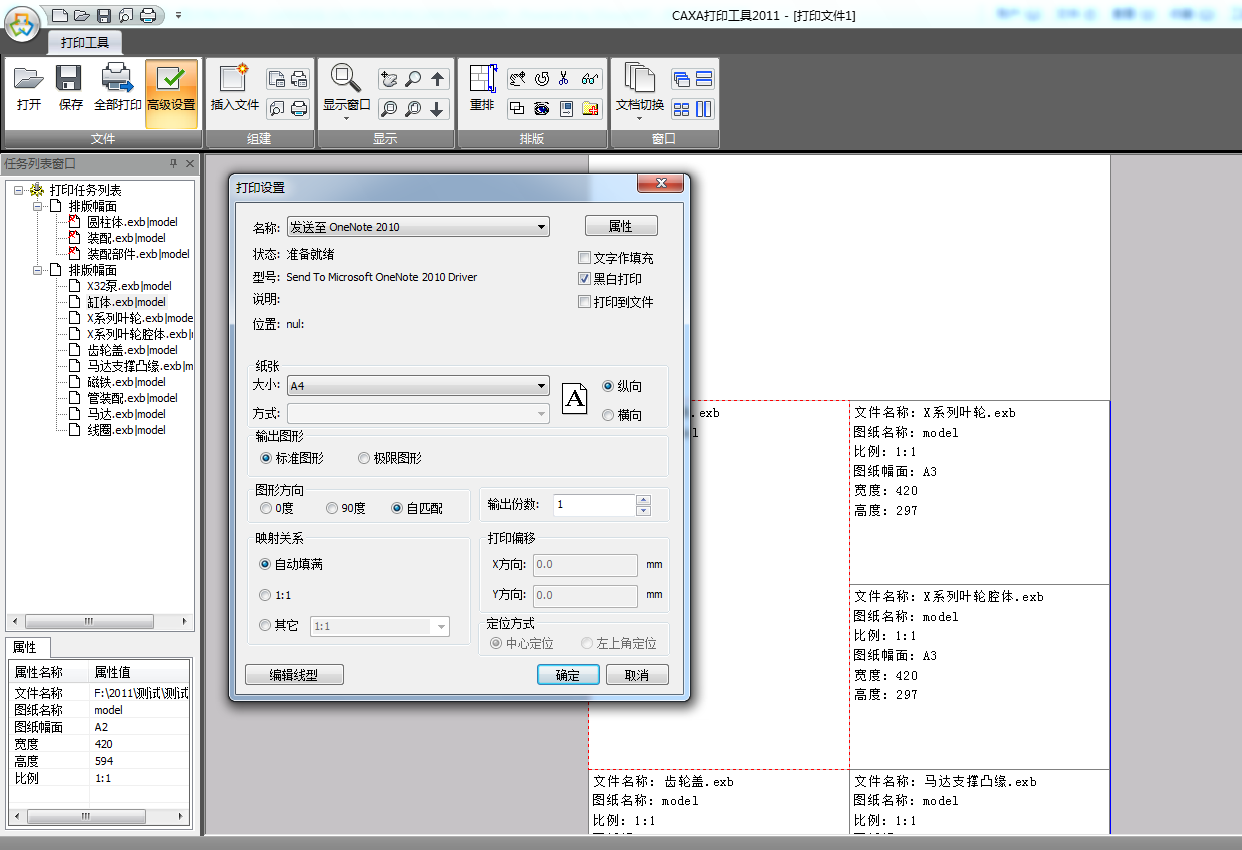Image resolution: width=1242 pixels, height=850 pixels.
Task: Click the glasses icon in 排版 group
Action: click(590, 79)
